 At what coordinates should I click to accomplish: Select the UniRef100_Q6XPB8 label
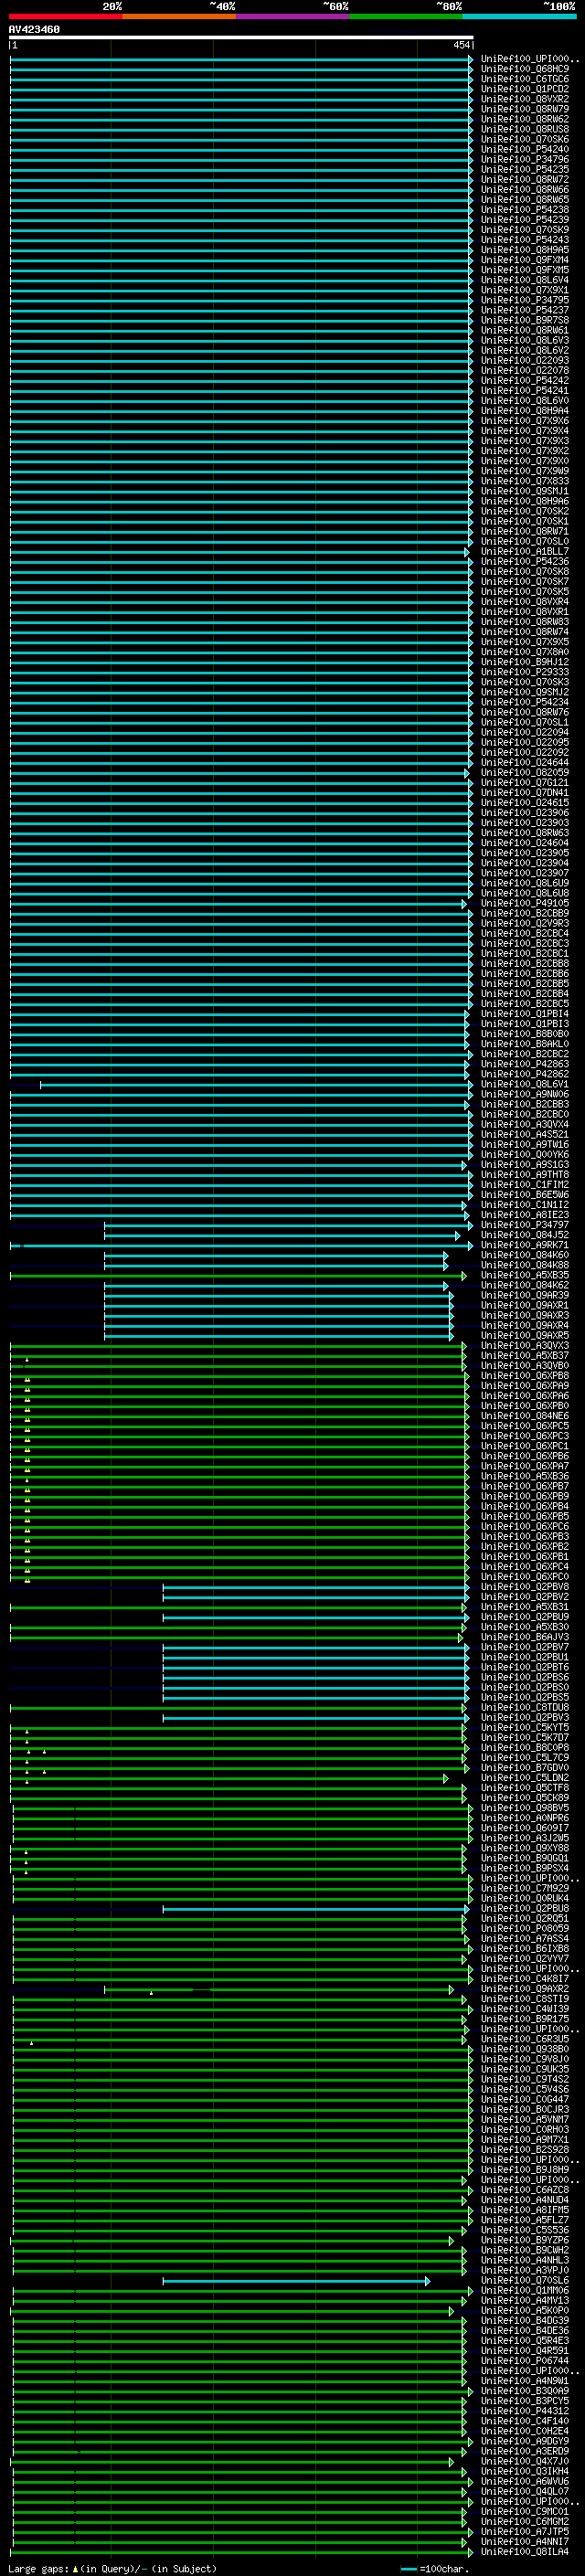(524, 1376)
